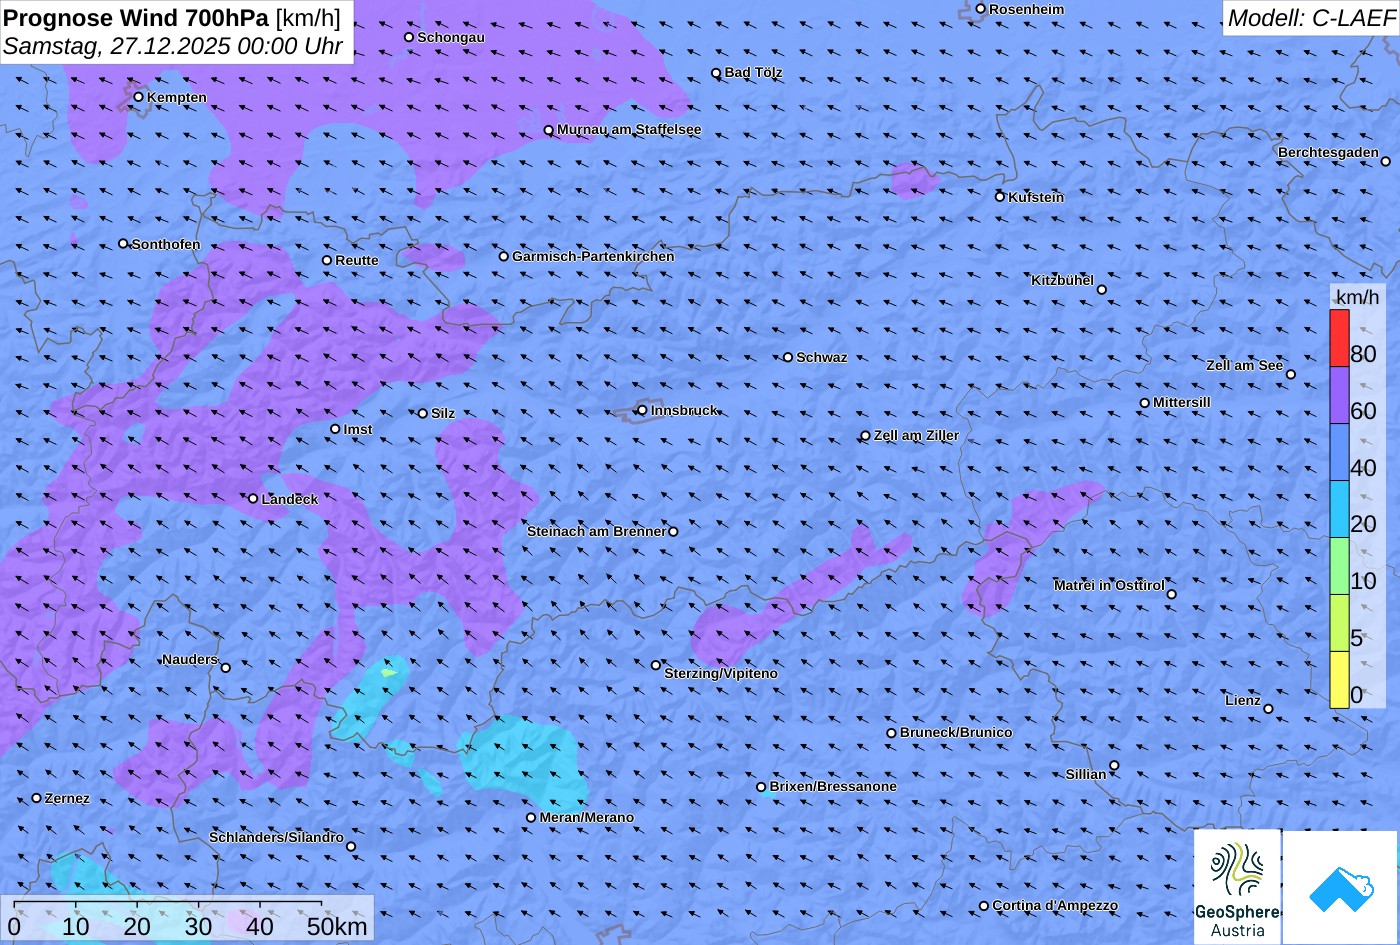
Task: Click the date 'Samstag, 27.12.2025 00:00 Uhr'
Action: pos(173,46)
